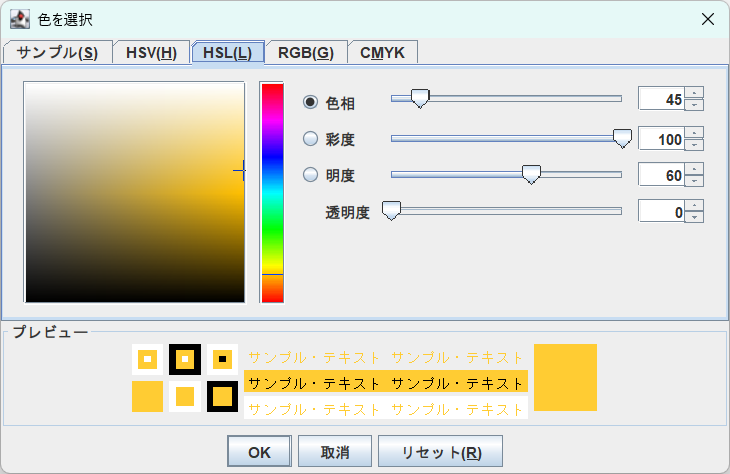Click the 透明度 slider thumb
Image resolution: width=730 pixels, height=474 pixels.
pos(391,211)
